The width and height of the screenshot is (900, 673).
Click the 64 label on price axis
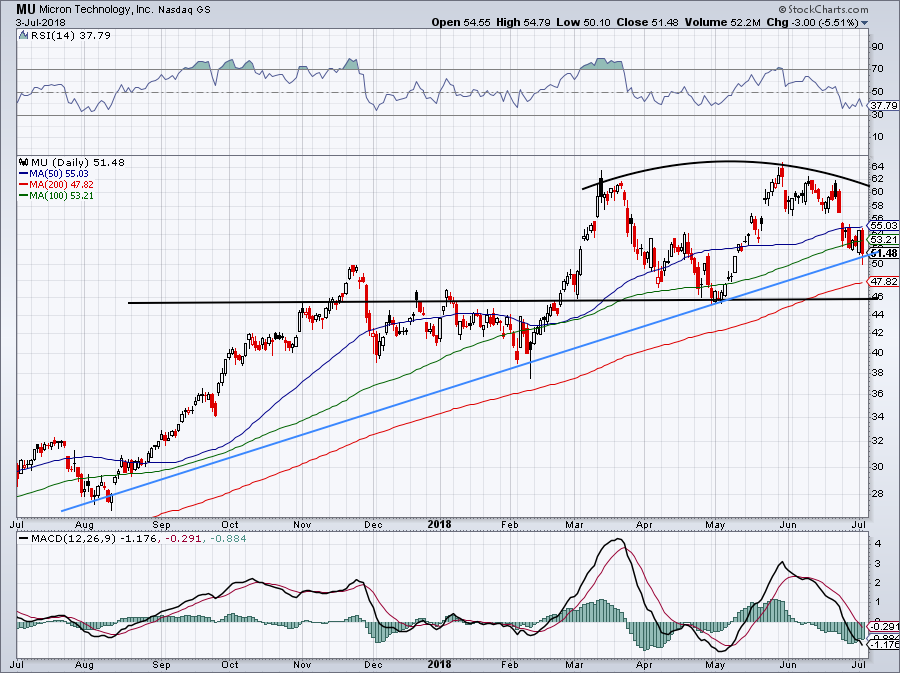coord(877,166)
